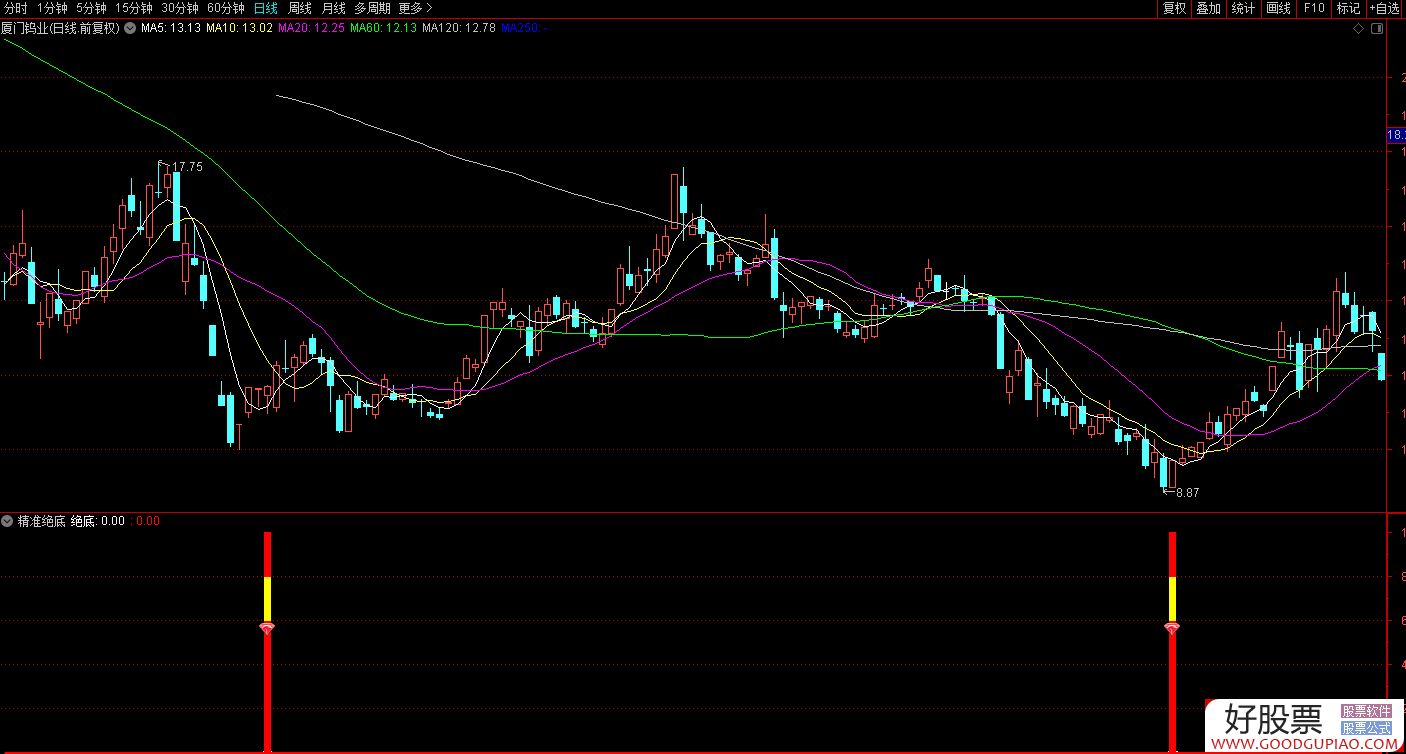This screenshot has width=1406, height=754.
Task: Switch to 日线 daily chart
Action: [265, 8]
